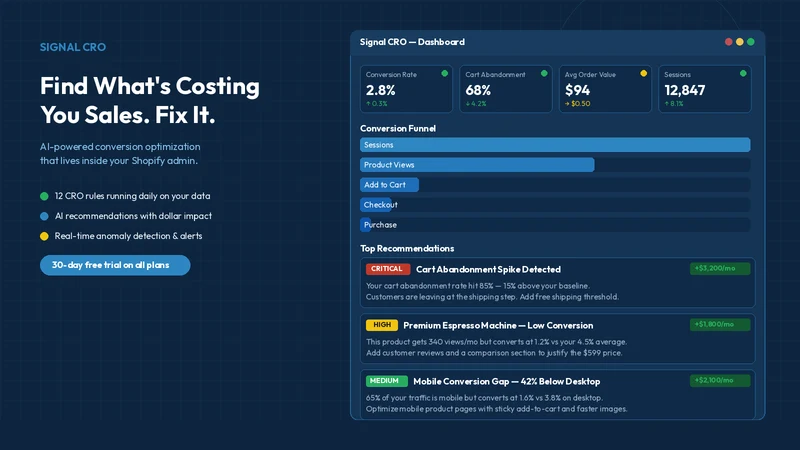Screen dimensions: 800x450
Task: Click the Sessions card green status dot
Action: 743,73
